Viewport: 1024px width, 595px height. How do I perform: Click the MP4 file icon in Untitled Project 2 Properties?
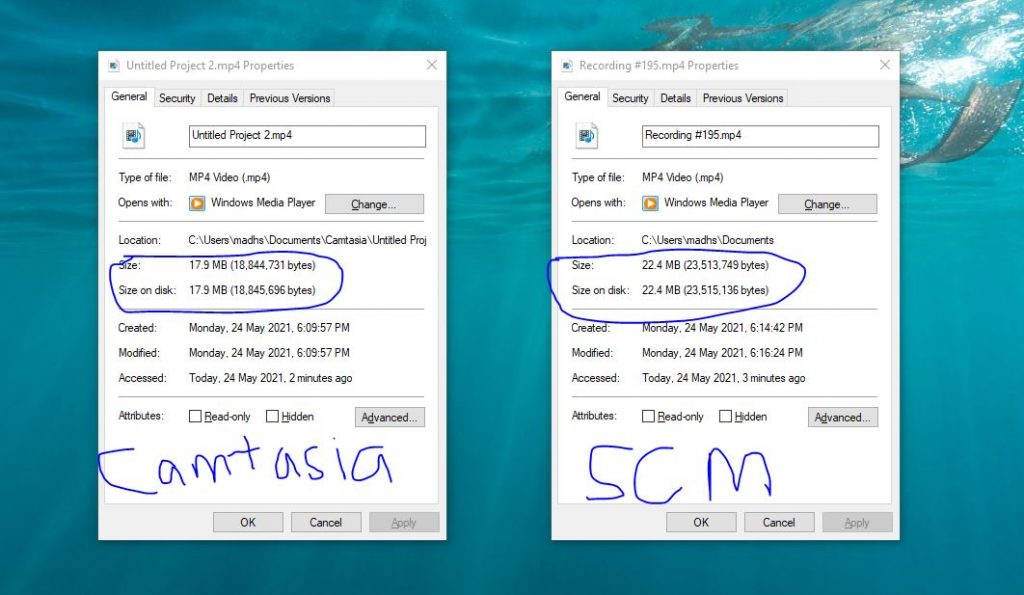(x=133, y=136)
